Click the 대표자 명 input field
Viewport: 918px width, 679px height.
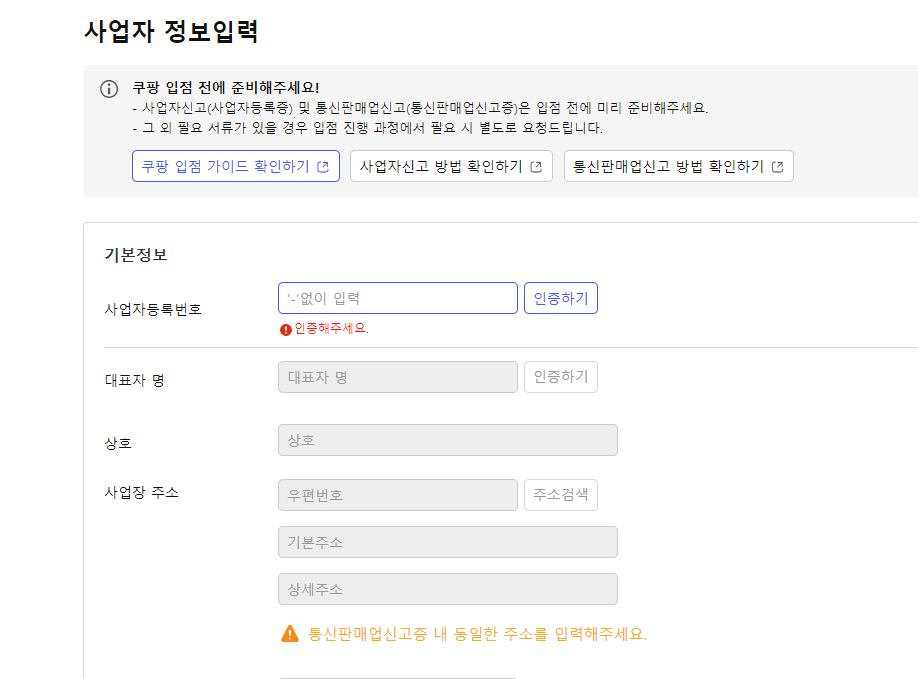(397, 377)
